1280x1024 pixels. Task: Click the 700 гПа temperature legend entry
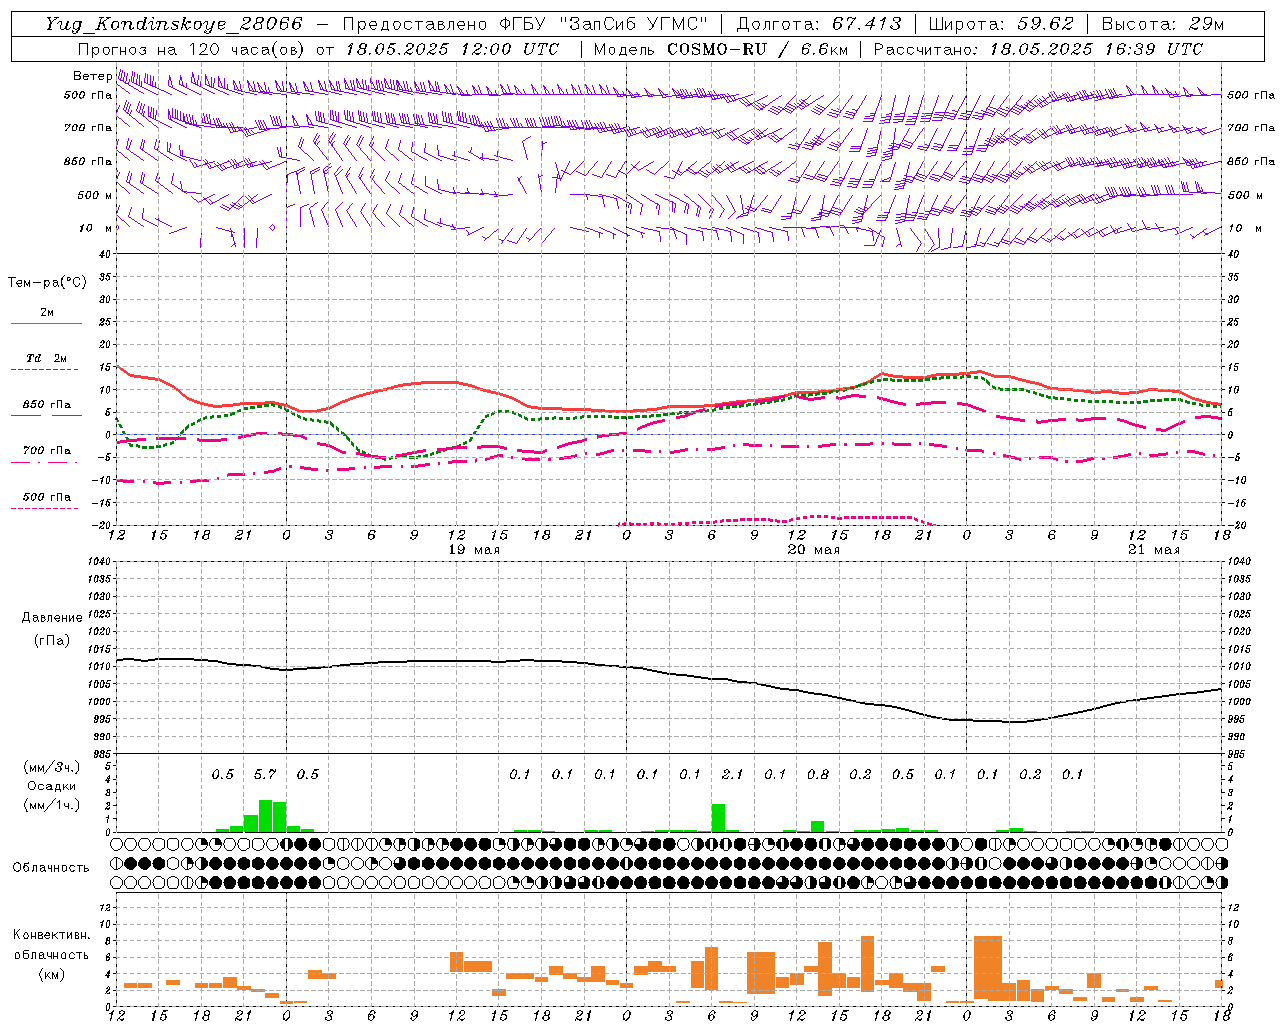pos(47,451)
